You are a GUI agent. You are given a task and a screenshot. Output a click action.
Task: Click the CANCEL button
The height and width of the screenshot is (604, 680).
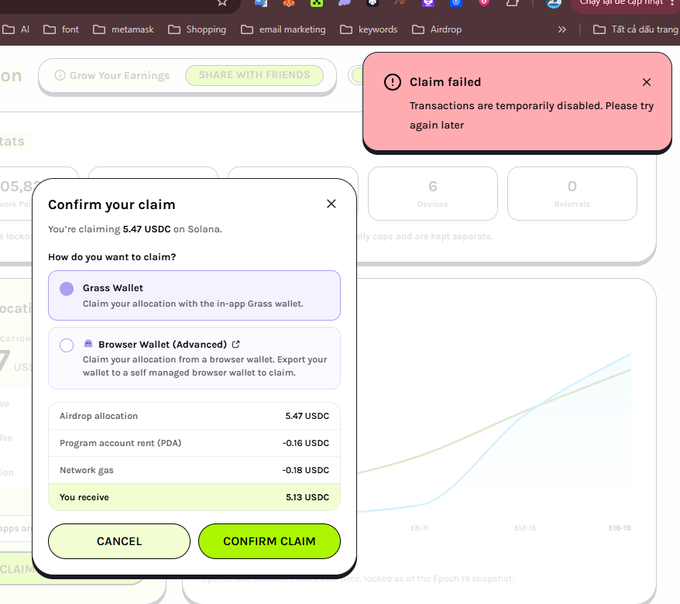[119, 541]
